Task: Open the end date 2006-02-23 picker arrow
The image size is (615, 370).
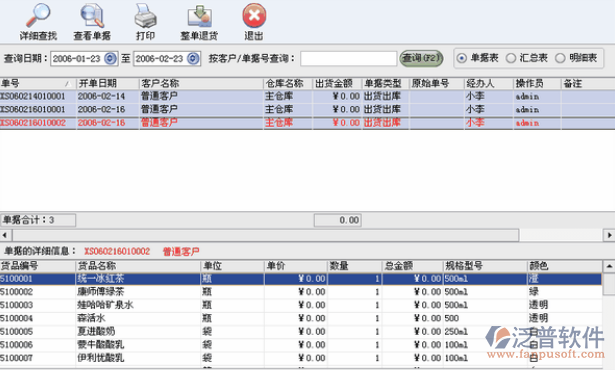Action: [193, 58]
